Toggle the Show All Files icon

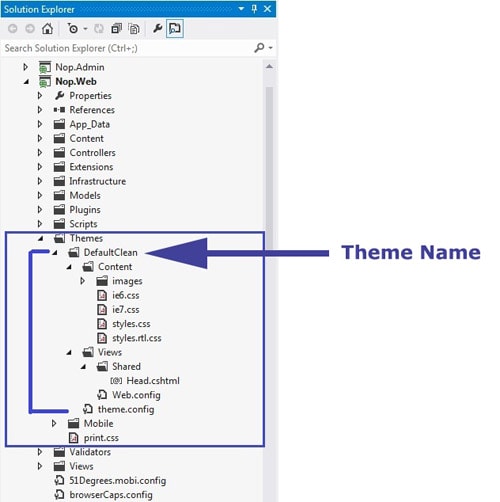134,29
